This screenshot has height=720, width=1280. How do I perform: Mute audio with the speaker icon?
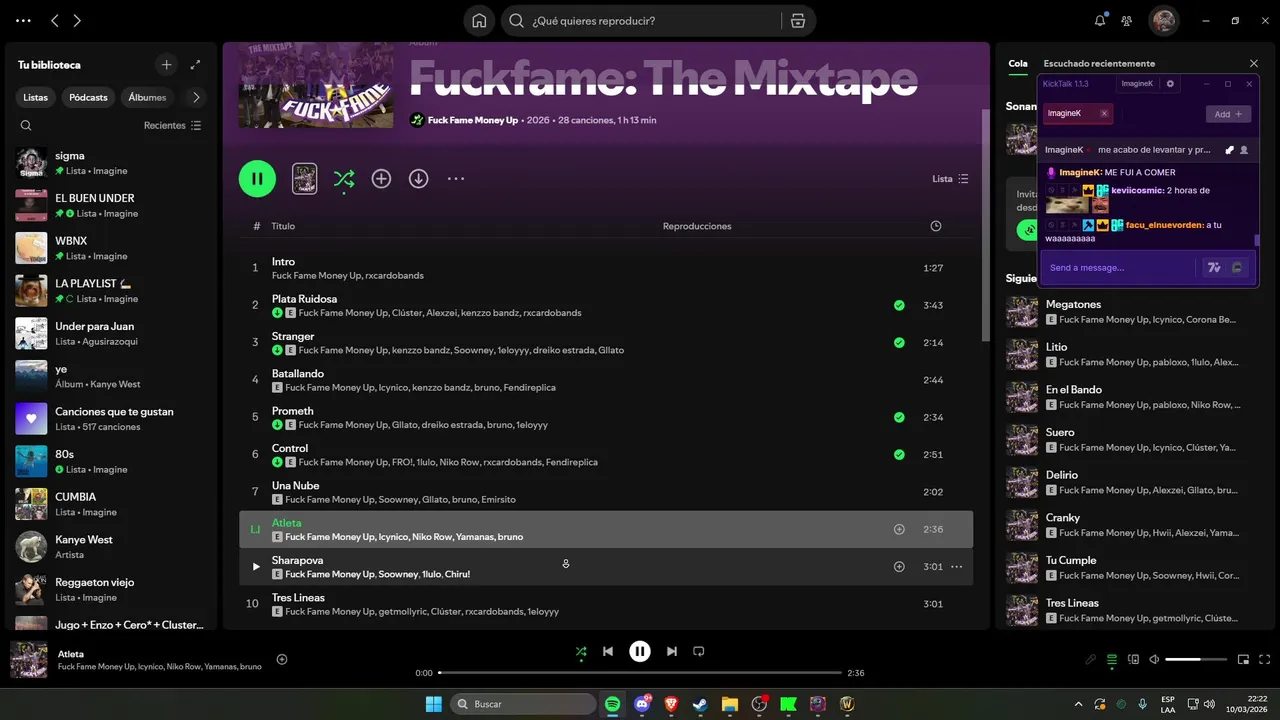[1154, 660]
